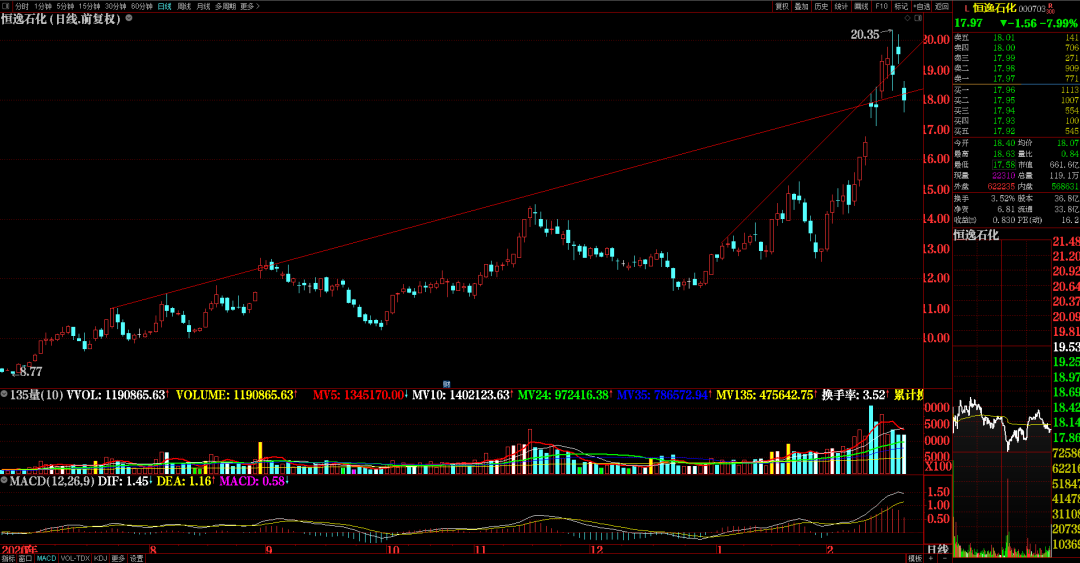Add stock via +自选 button

(x=922, y=6)
